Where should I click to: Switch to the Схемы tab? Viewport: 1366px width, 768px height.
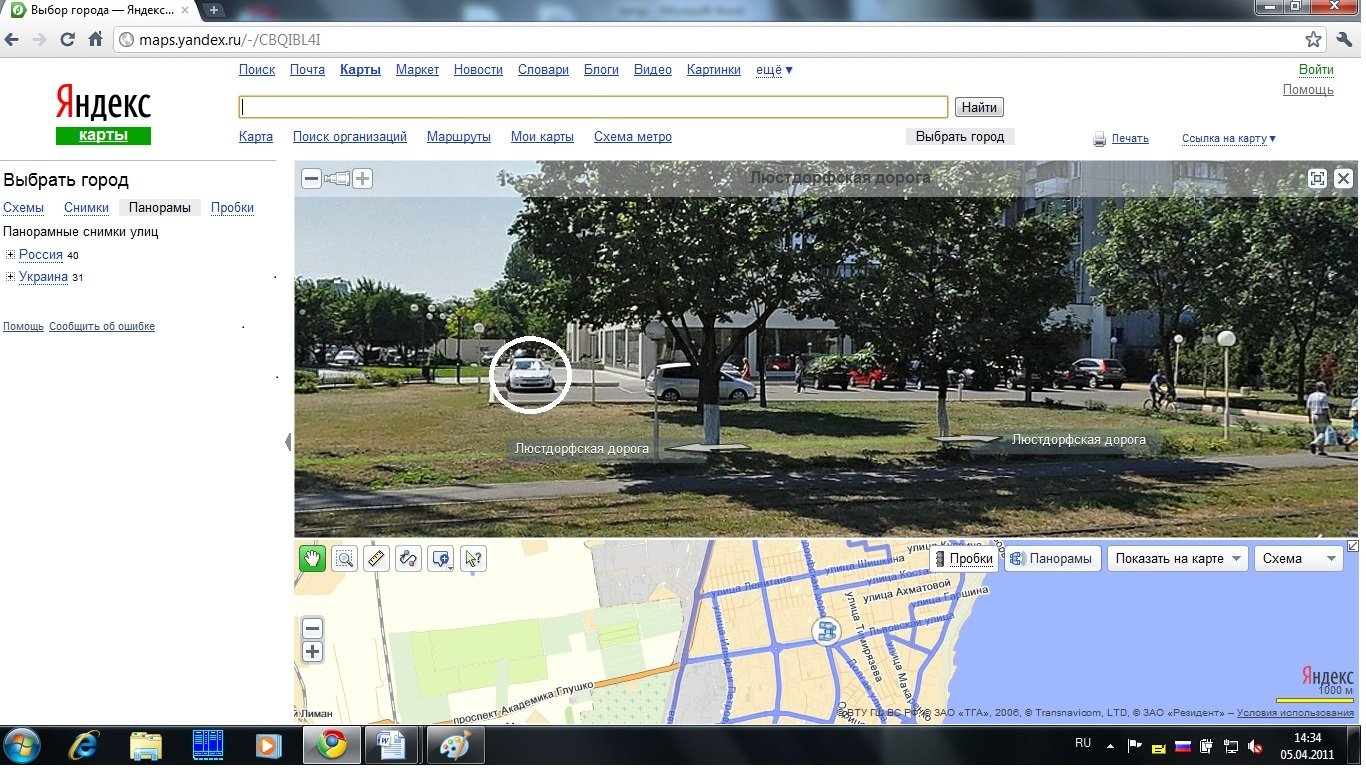click(24, 208)
